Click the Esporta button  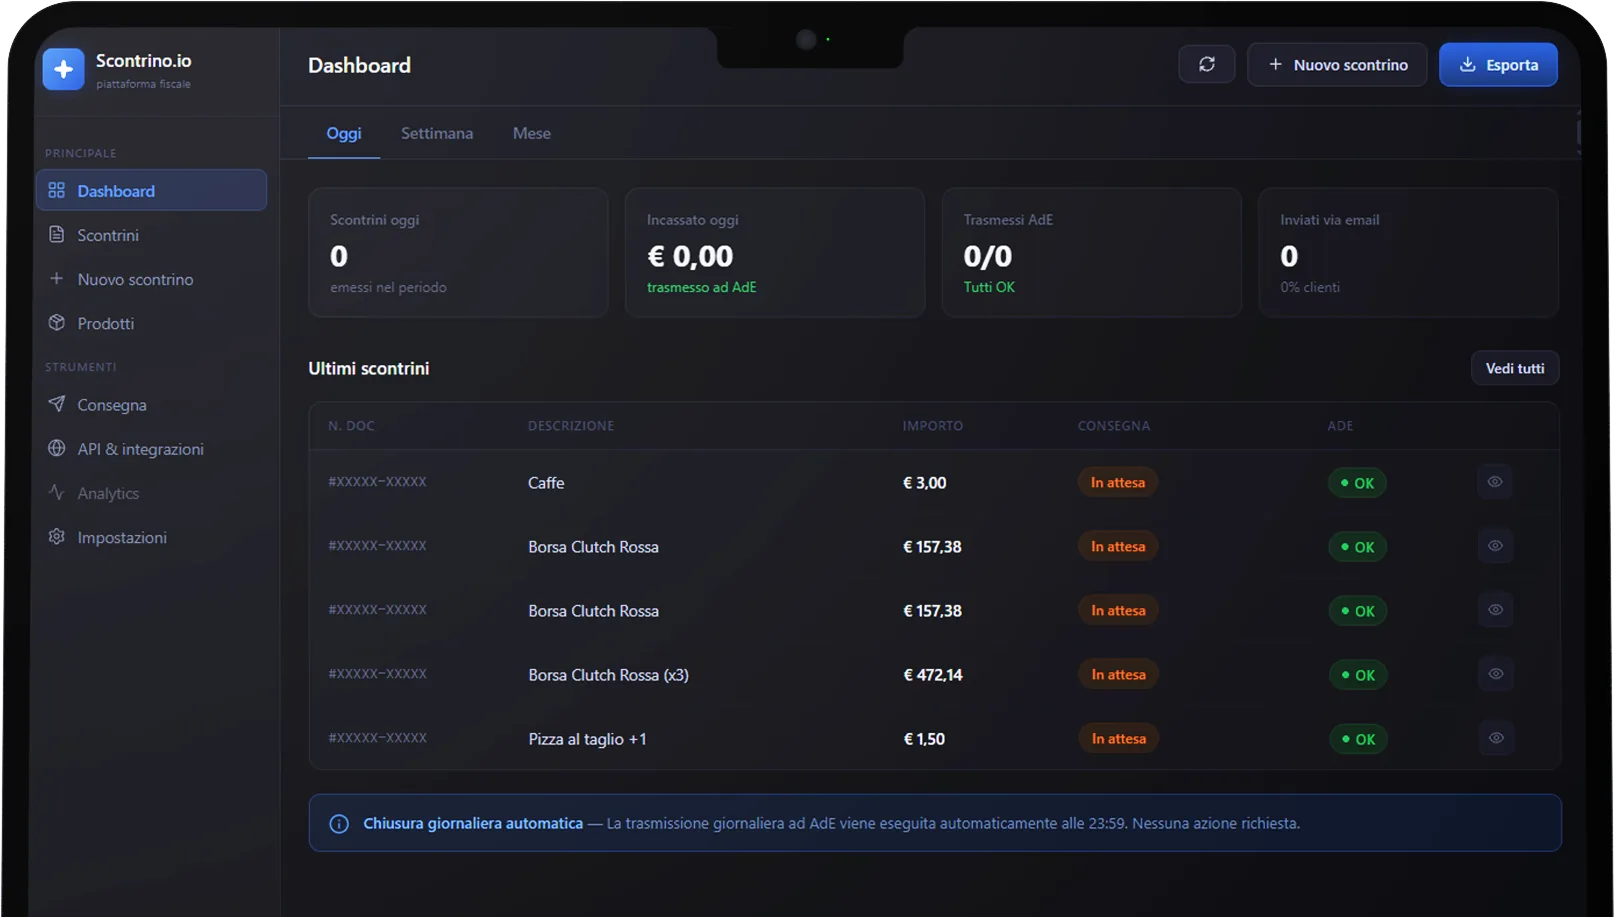click(1498, 65)
